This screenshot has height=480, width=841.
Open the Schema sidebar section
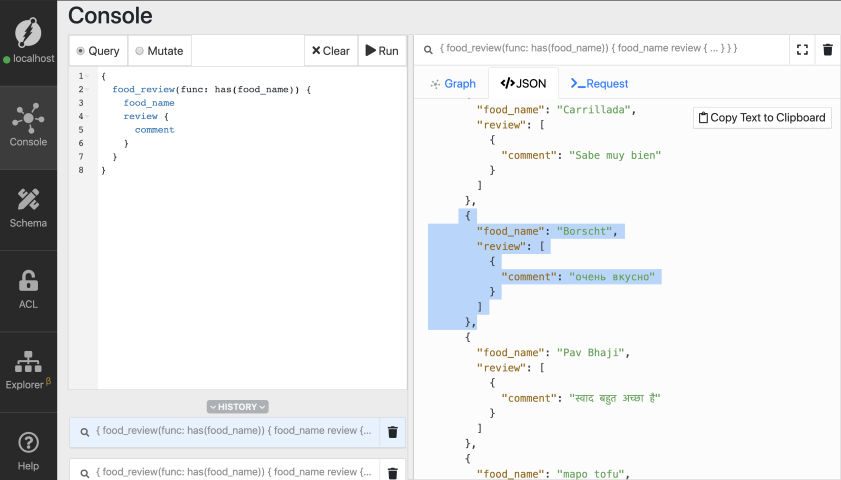(28, 207)
